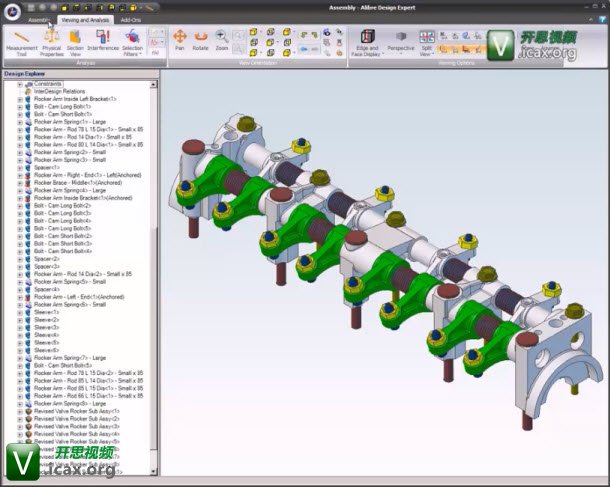Expand Bolt - Cam Long Bolt<5>

pos(20,229)
